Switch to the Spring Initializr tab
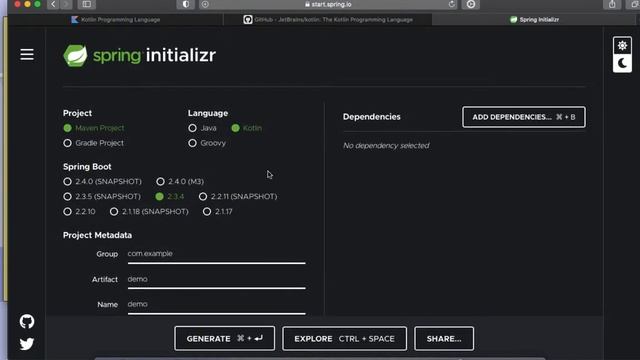Image resolution: width=640 pixels, height=360 pixels. pos(534,20)
